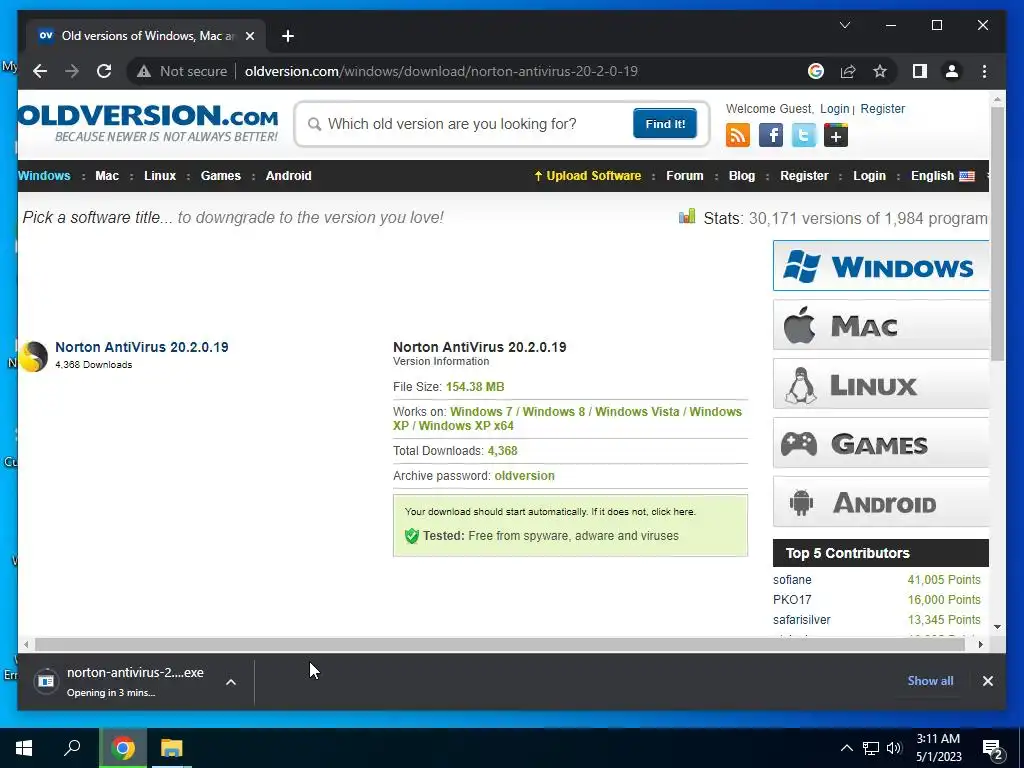1024x768 pixels.
Task: Open the RSS feed icon
Action: click(x=737, y=136)
